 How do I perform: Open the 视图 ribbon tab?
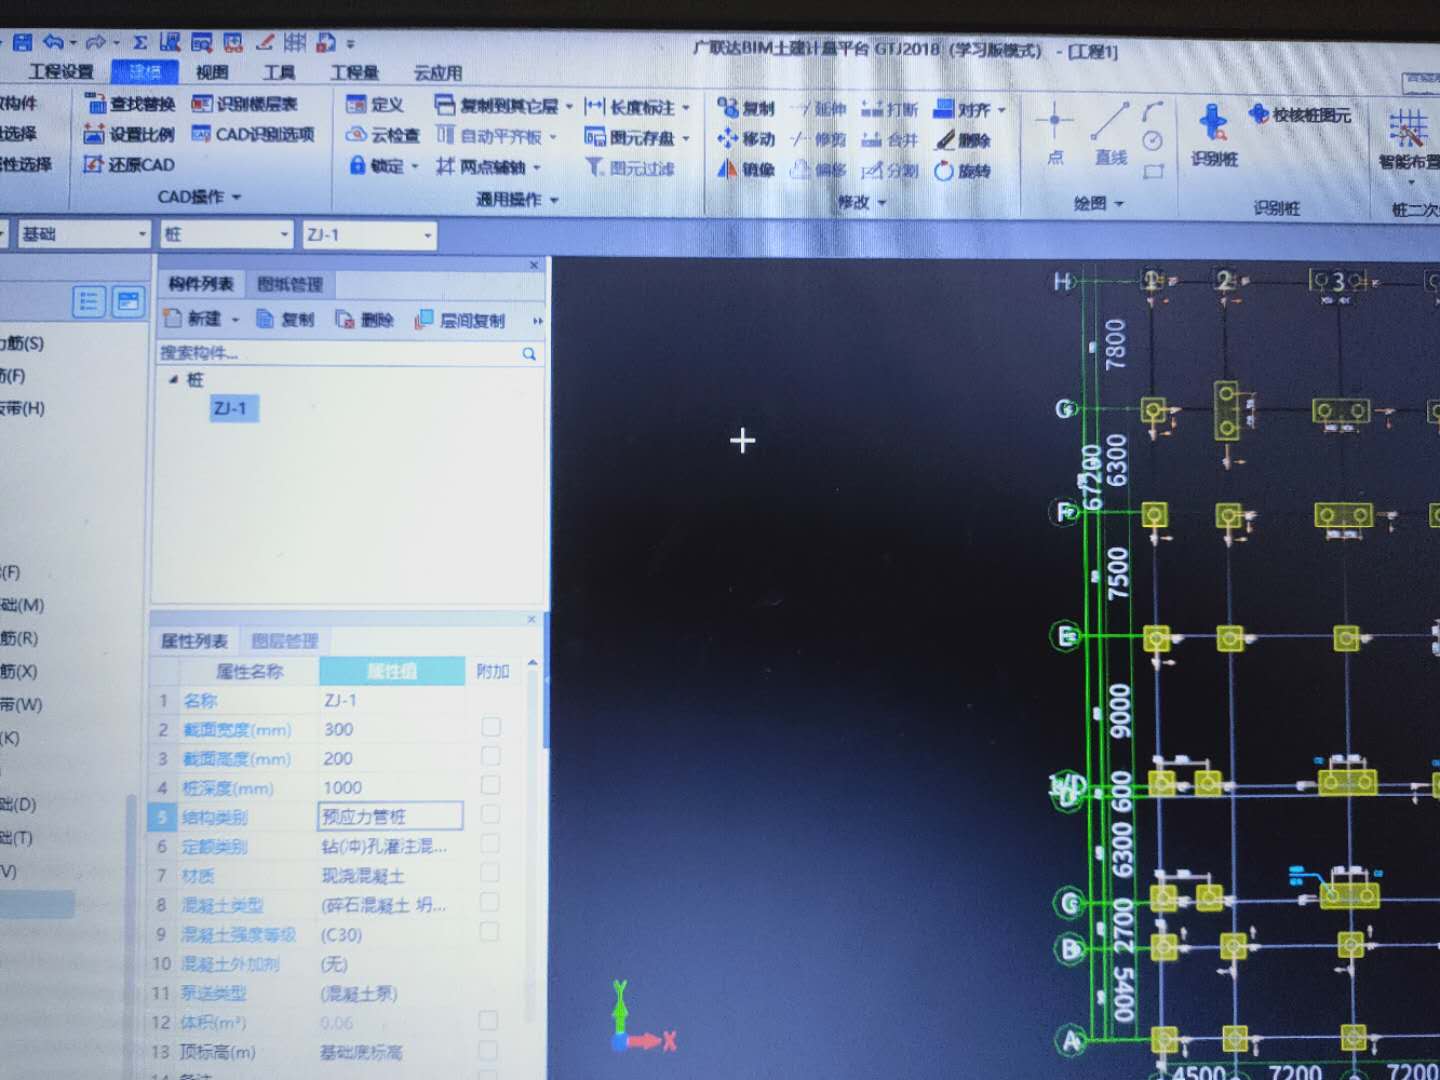pyautogui.click(x=212, y=72)
